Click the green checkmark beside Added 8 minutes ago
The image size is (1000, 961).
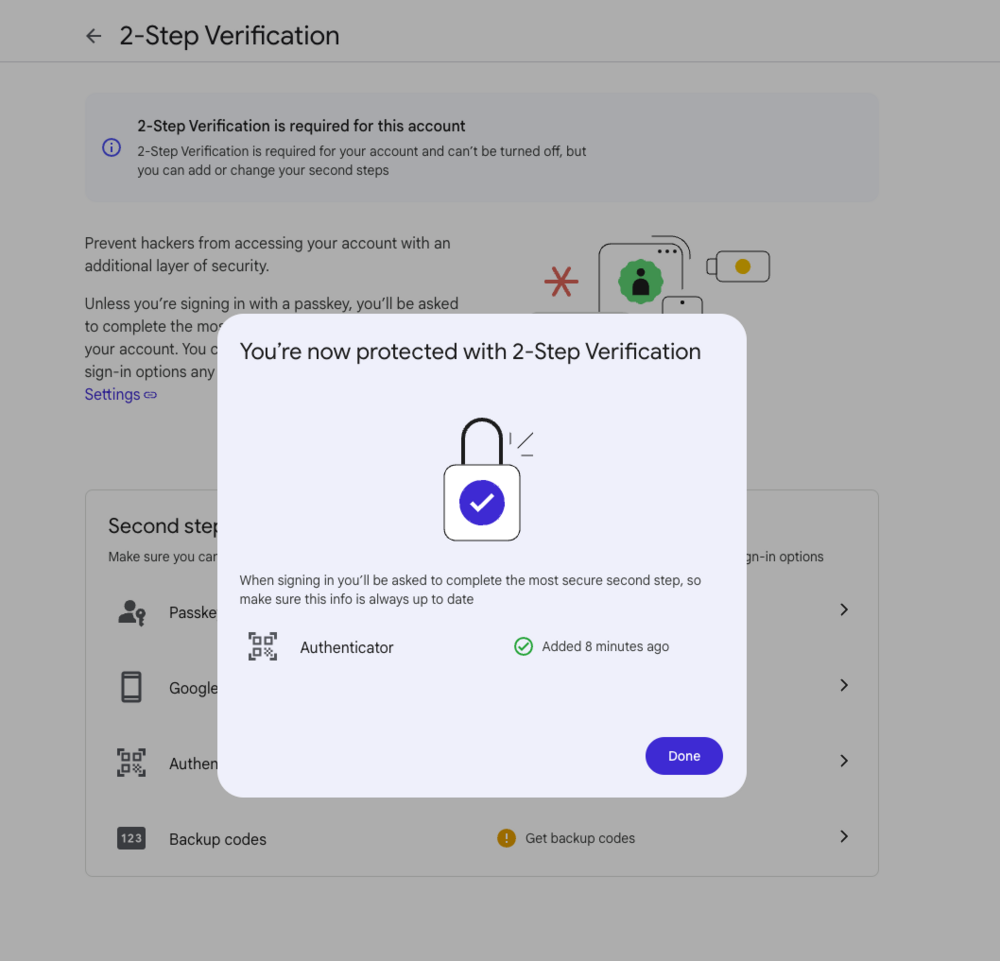pyautogui.click(x=524, y=647)
